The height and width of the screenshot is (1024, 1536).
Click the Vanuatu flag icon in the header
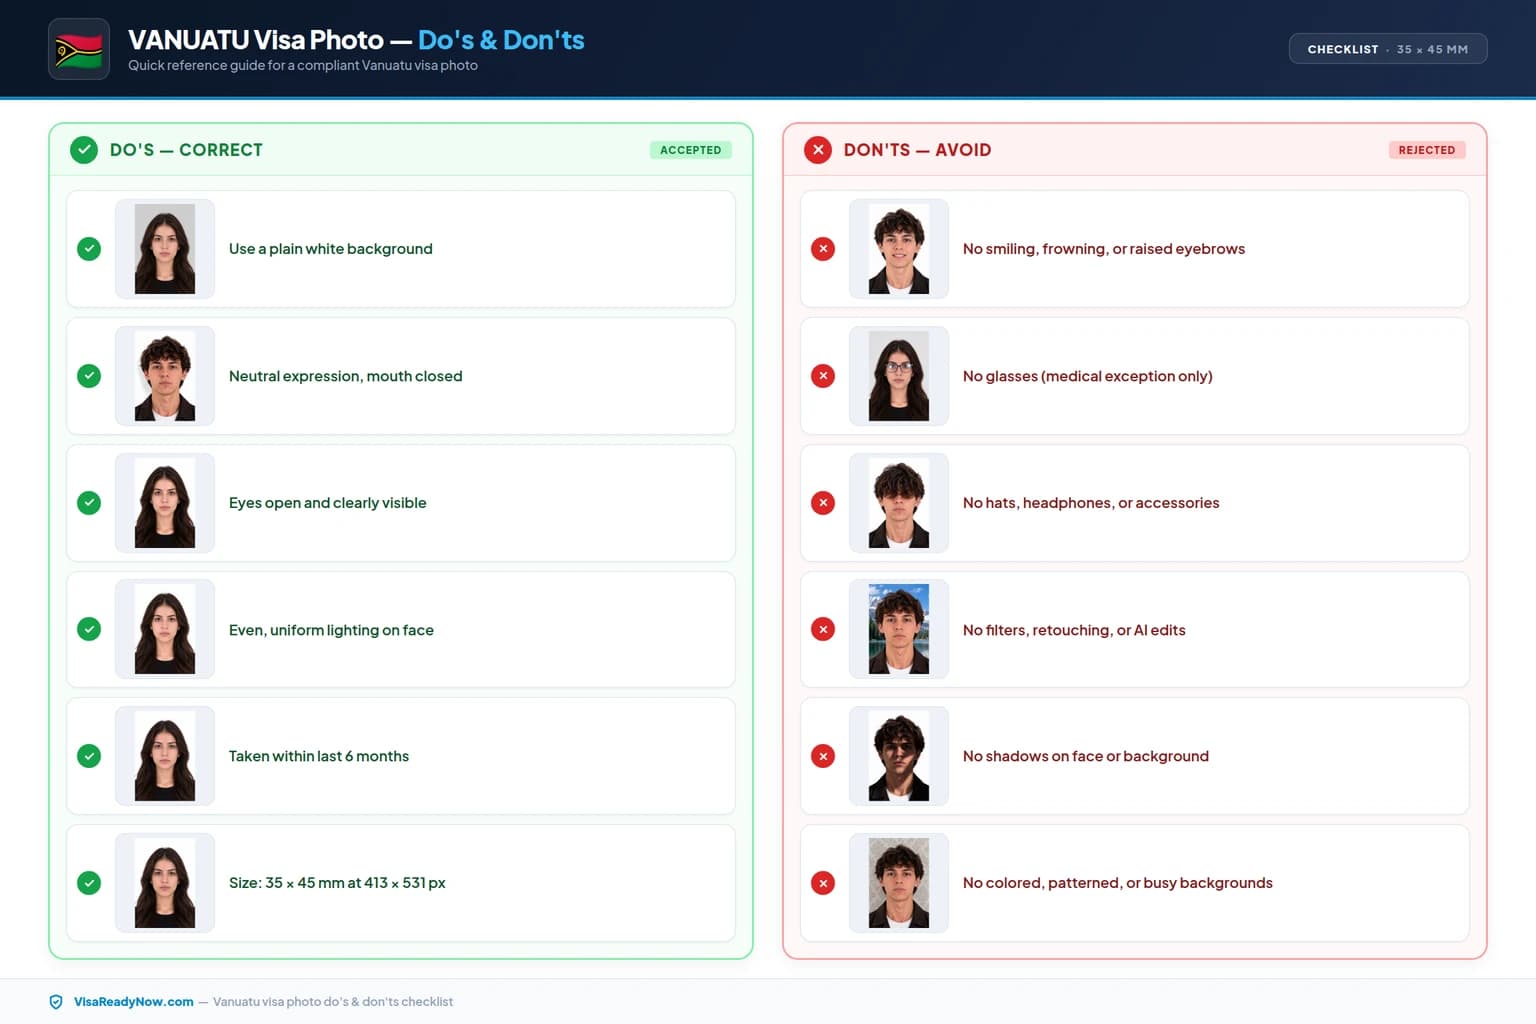tap(79, 49)
